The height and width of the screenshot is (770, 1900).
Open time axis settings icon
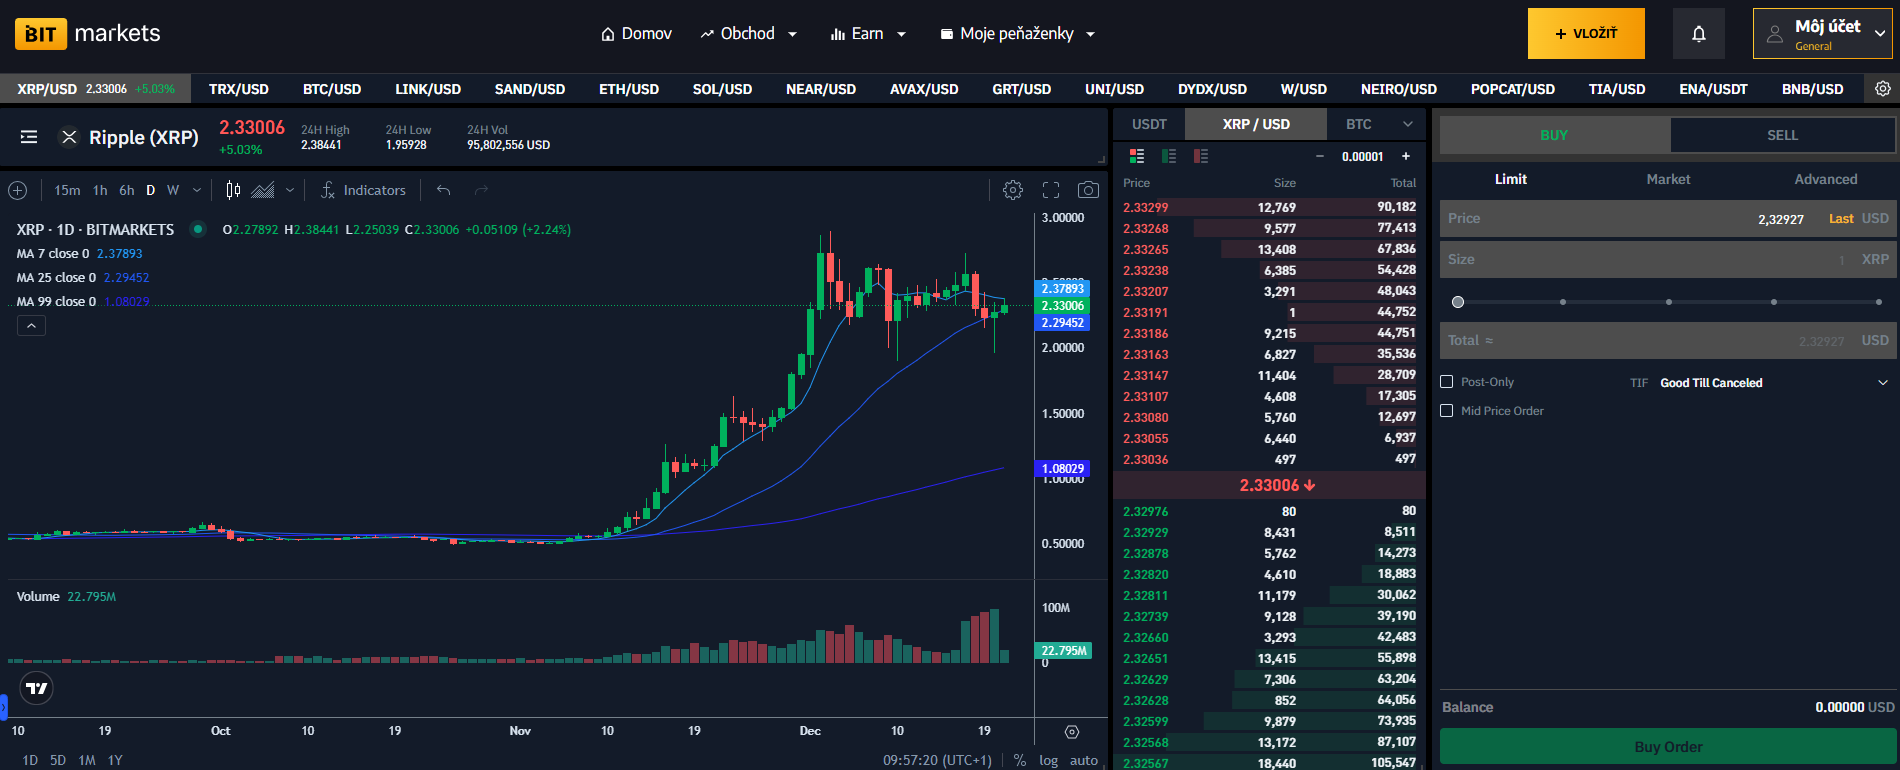tap(1072, 732)
